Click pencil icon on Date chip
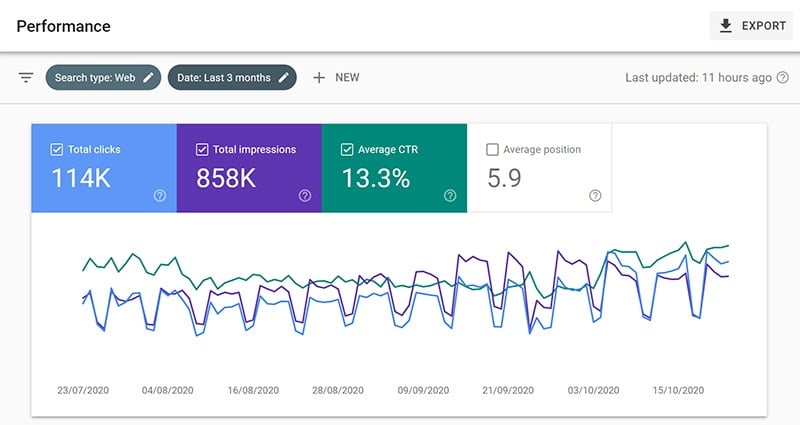 tap(284, 78)
